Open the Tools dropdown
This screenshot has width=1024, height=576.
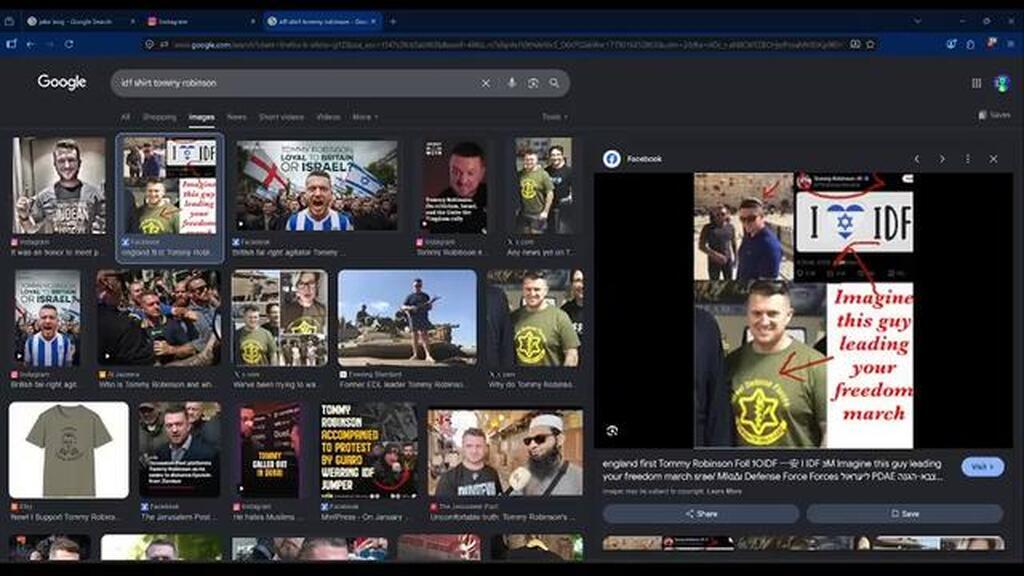[554, 117]
